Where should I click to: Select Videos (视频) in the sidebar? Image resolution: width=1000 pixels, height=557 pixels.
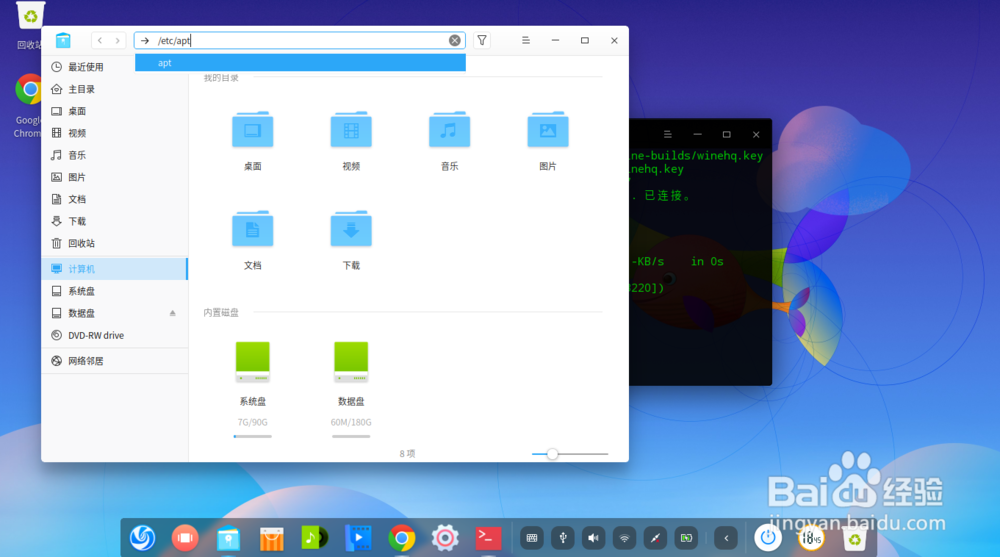click(115, 133)
